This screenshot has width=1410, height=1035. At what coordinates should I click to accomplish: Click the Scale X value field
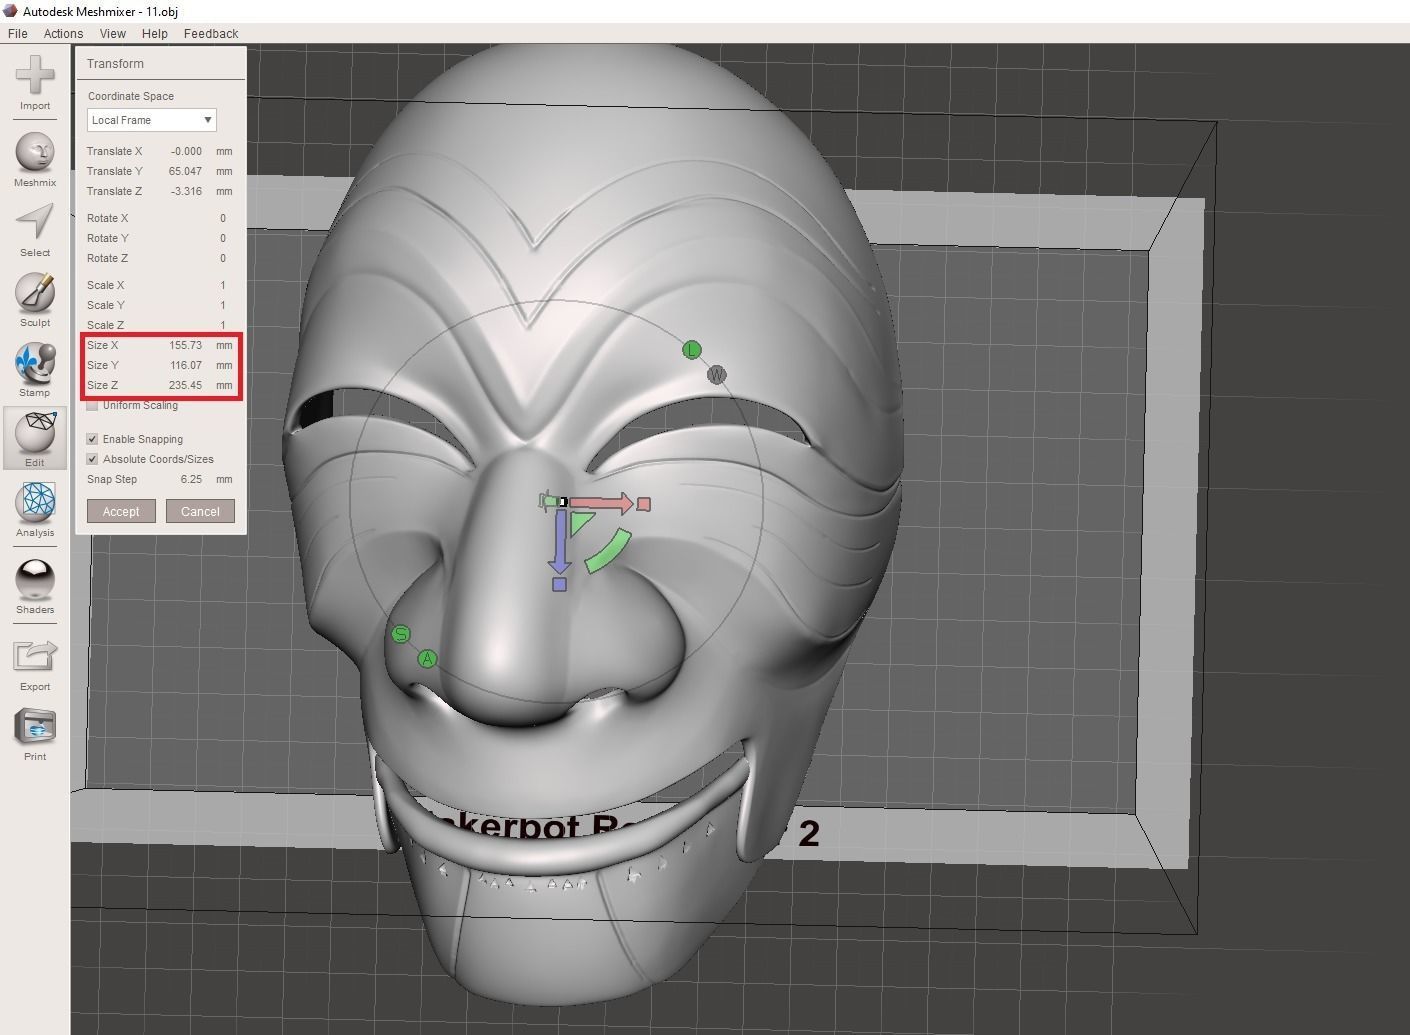[x=222, y=285]
